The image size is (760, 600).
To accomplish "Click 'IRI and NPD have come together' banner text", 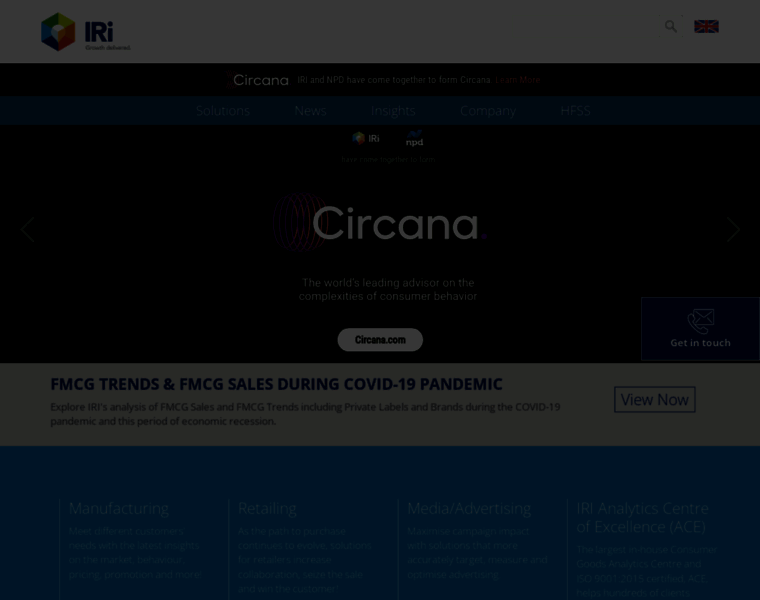I will [x=395, y=80].
